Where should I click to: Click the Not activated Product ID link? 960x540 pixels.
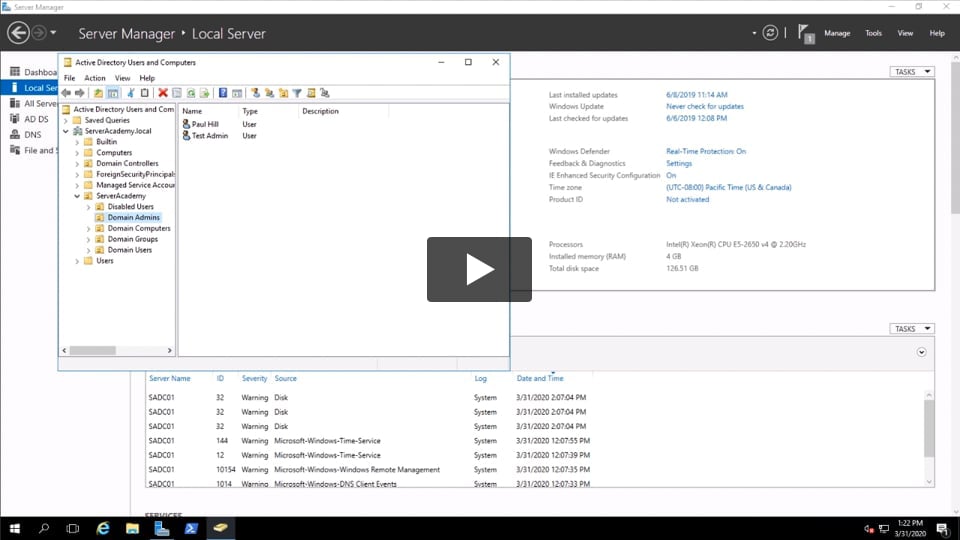(x=687, y=199)
